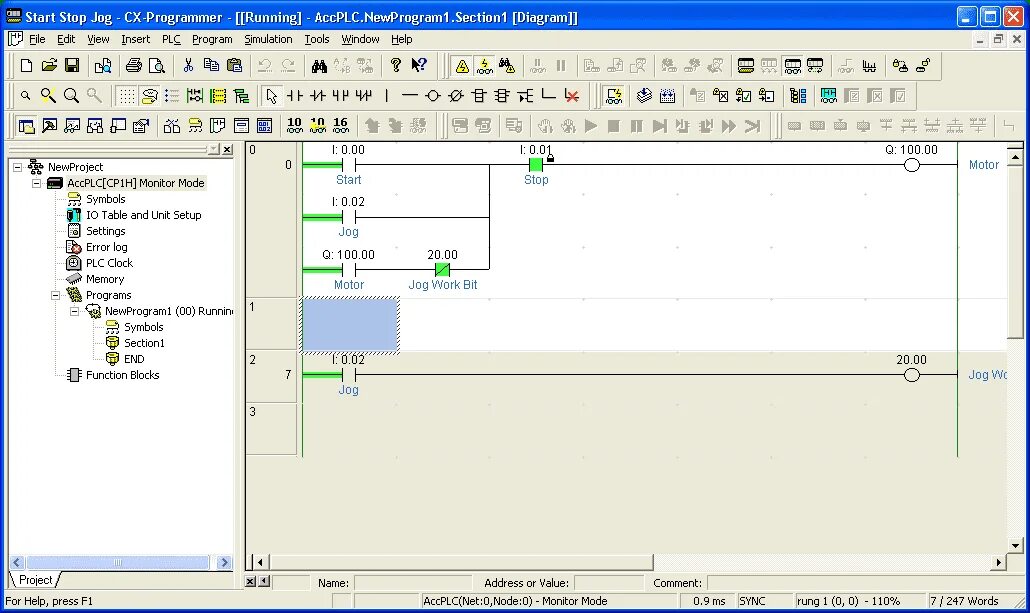Toggle Monitor in Hex 16 button
This screenshot has height=613, width=1030.
[x=341, y=125]
